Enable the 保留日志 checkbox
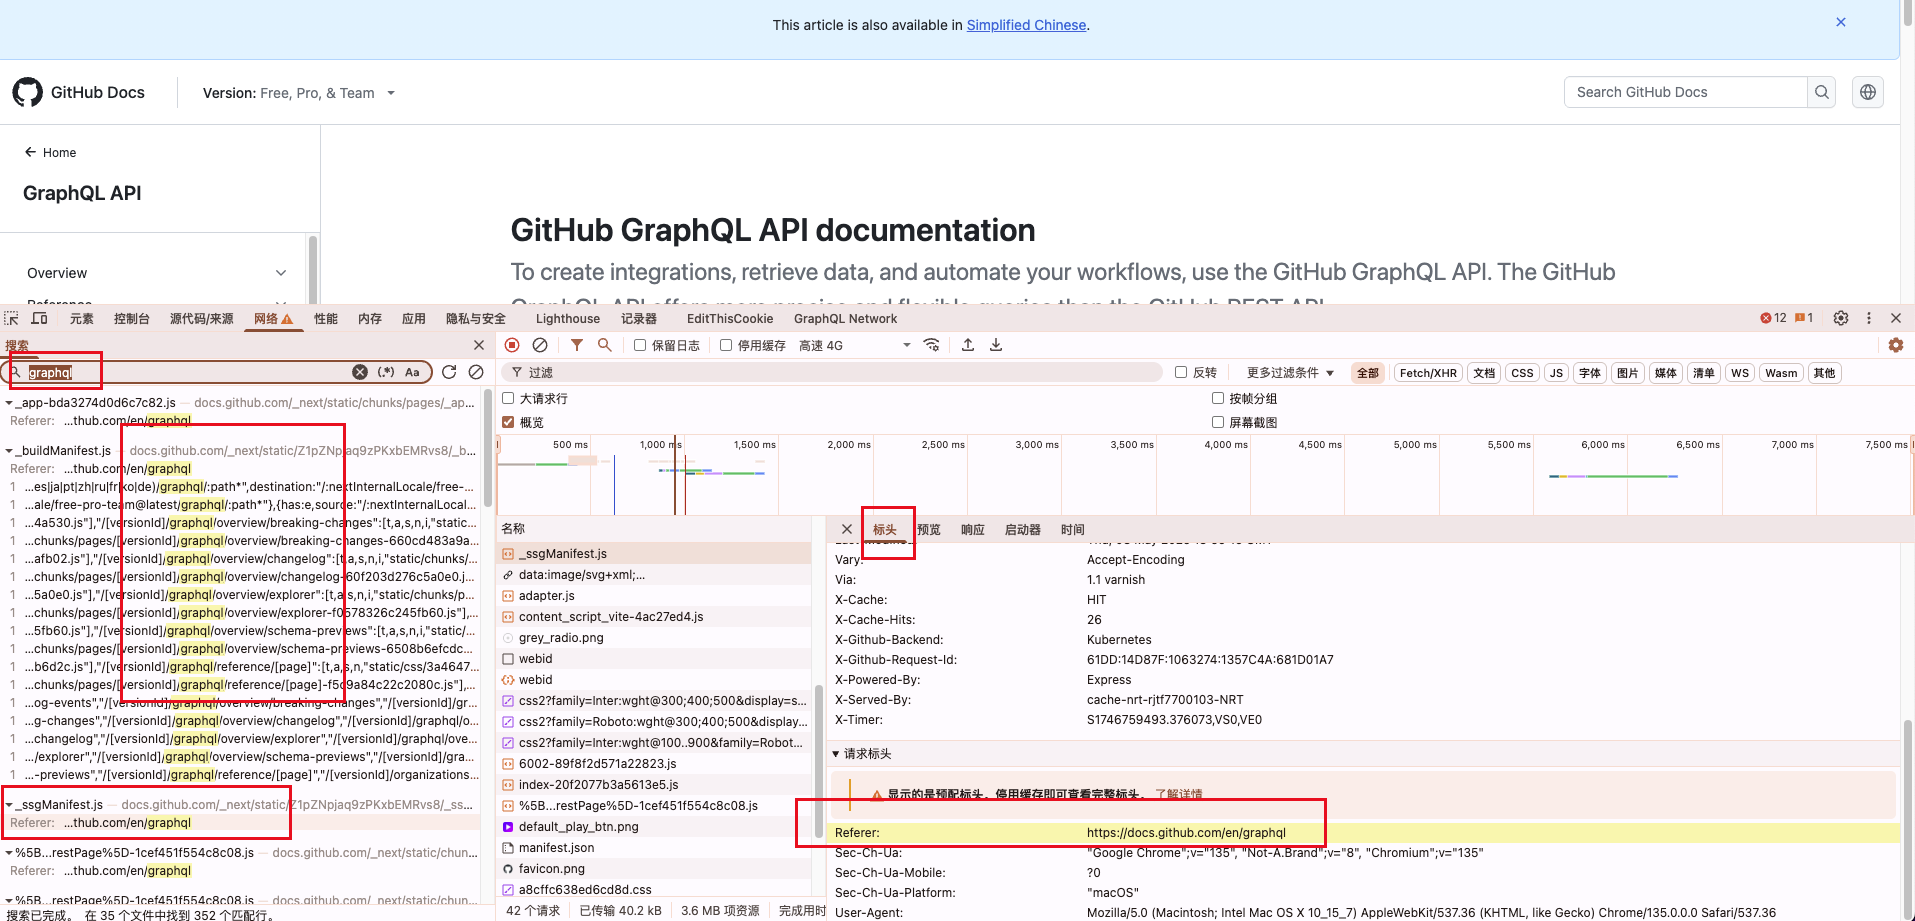The width and height of the screenshot is (1915, 921). [x=640, y=345]
